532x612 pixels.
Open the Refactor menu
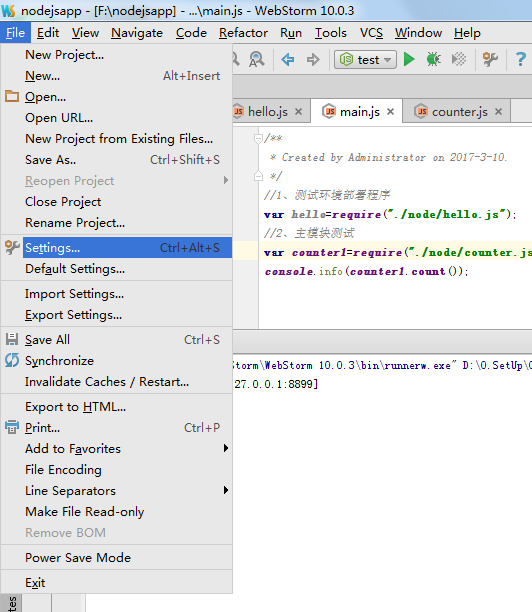[x=243, y=33]
